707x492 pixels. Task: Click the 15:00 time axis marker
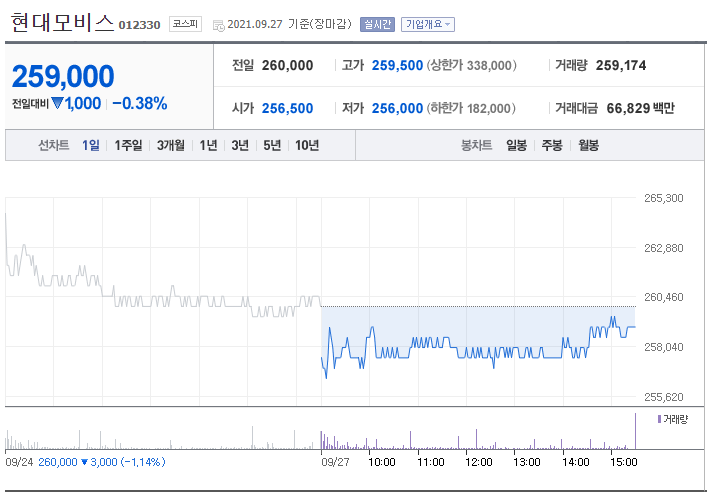(x=624, y=462)
